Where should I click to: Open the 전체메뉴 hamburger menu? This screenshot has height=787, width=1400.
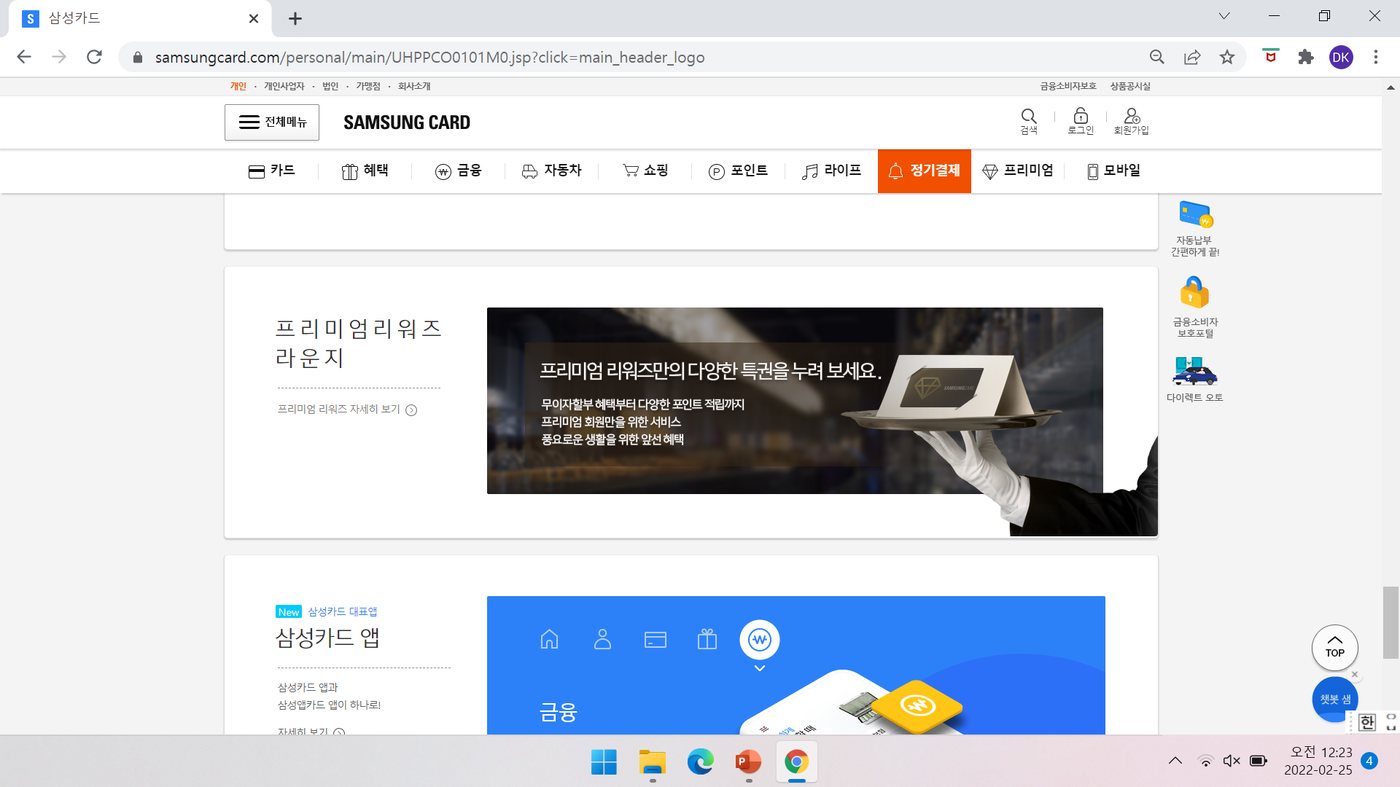click(271, 122)
